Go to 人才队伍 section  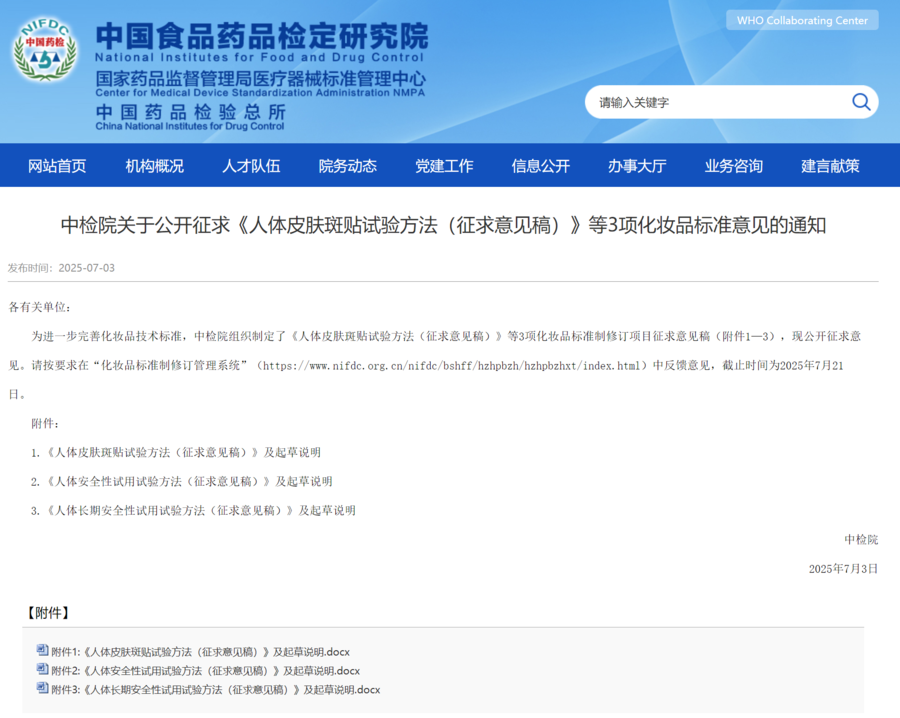click(251, 166)
